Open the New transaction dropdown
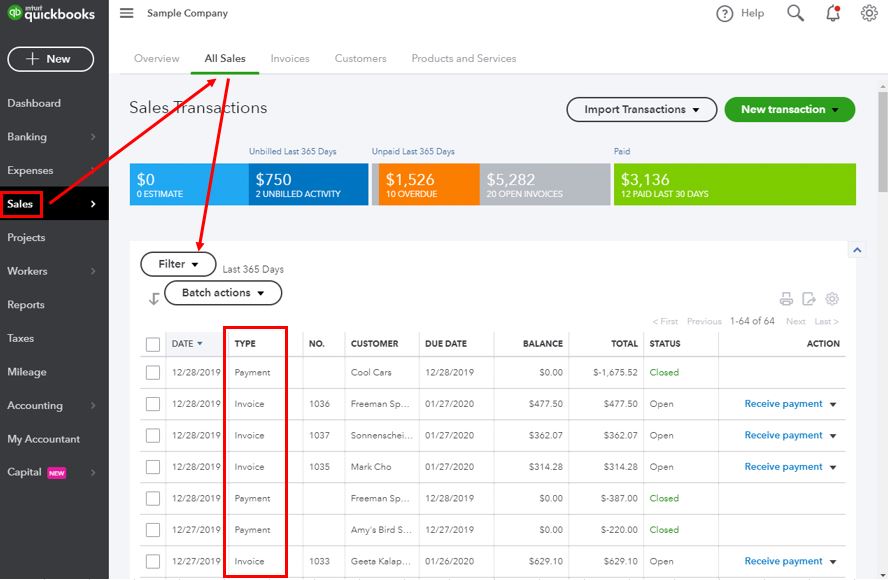The width and height of the screenshot is (888, 580). pos(789,109)
